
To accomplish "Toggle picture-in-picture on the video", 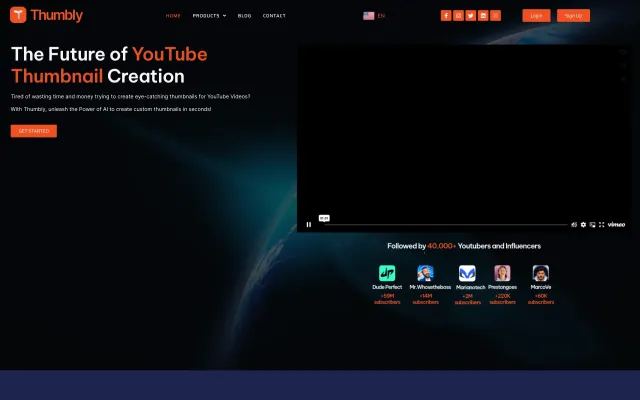I will (592, 225).
